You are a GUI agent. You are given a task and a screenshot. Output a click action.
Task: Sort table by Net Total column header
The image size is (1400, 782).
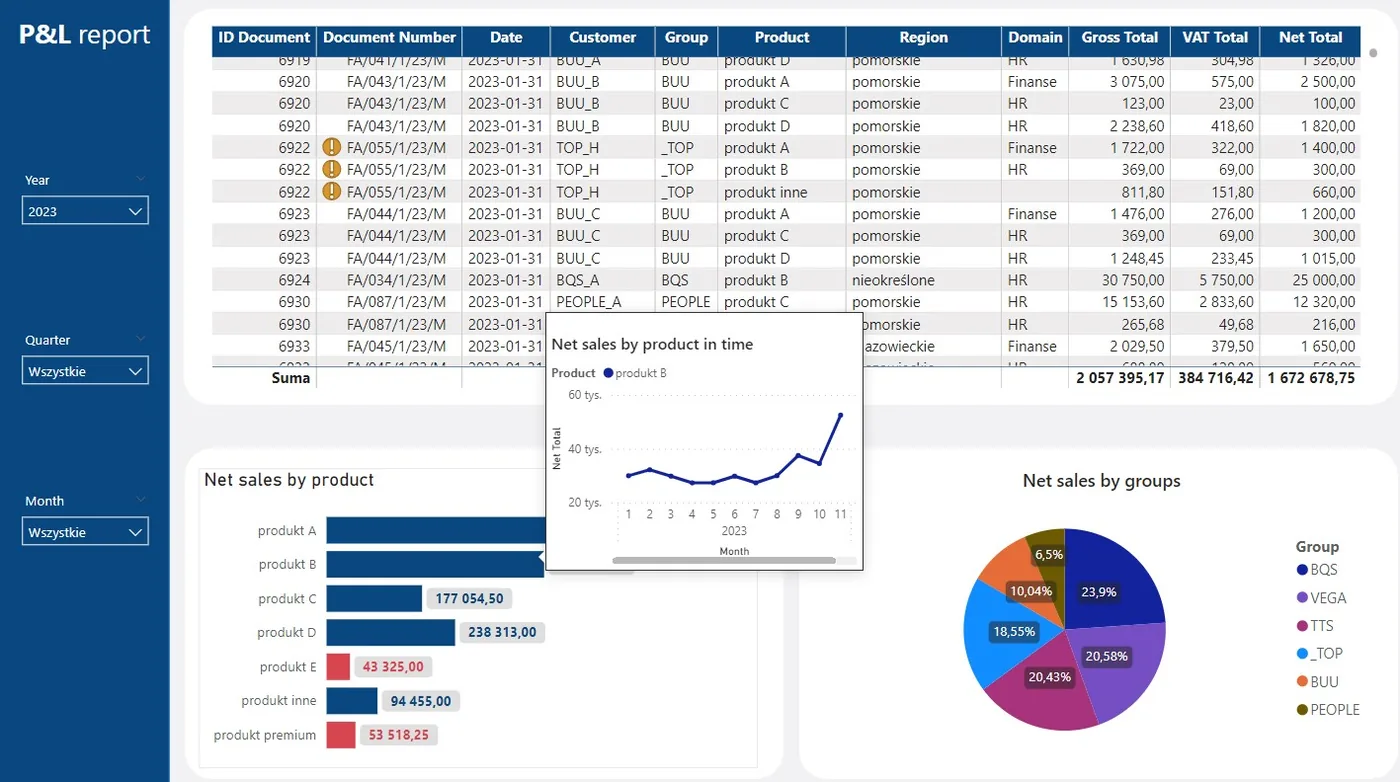(x=1310, y=38)
